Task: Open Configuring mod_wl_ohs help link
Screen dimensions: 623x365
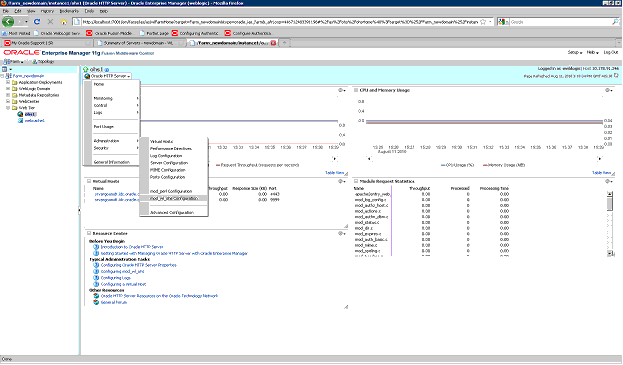Action: (x=122, y=272)
